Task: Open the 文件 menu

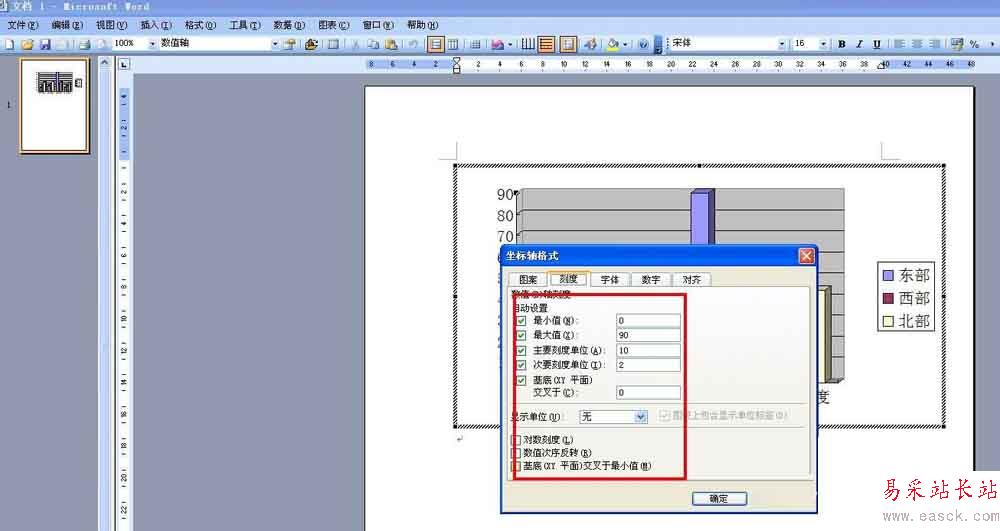Action: (23, 25)
